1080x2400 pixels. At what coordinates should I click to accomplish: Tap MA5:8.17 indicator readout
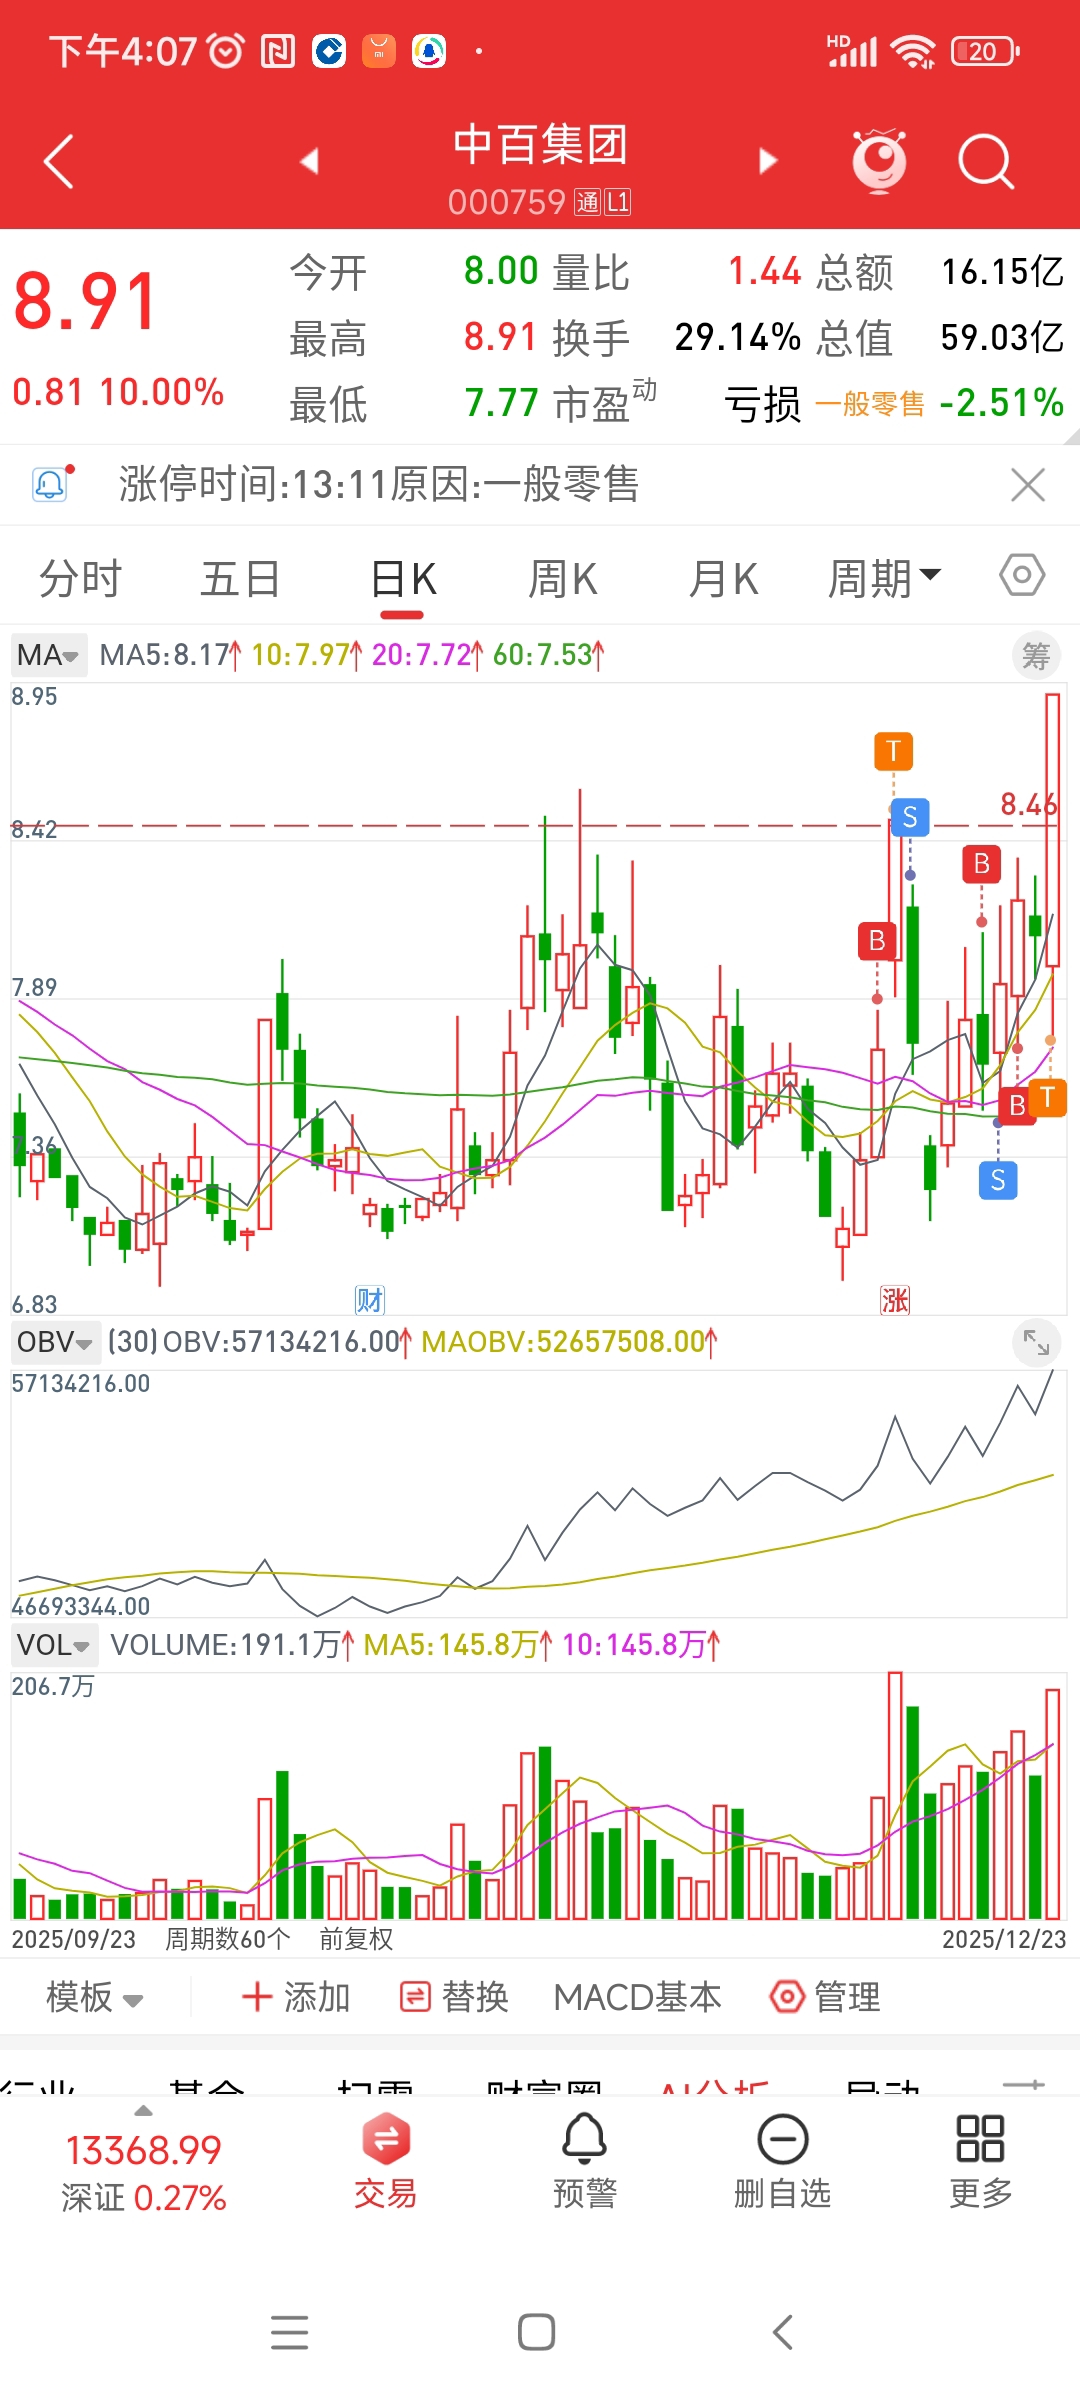click(x=170, y=655)
